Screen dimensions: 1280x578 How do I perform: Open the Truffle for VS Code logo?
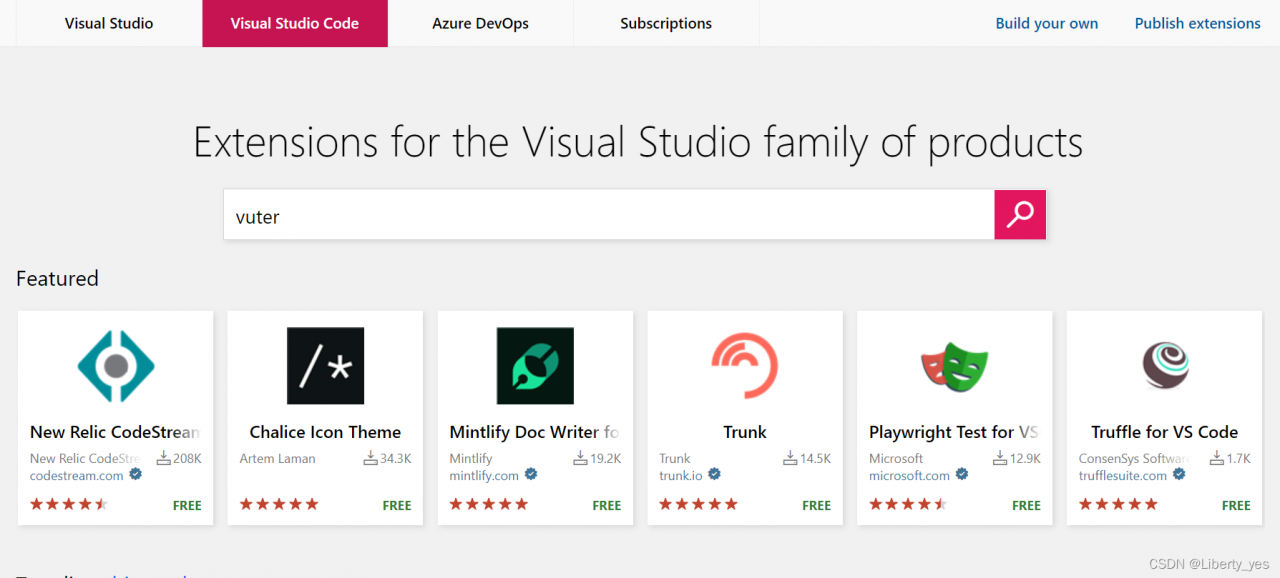(x=1165, y=366)
